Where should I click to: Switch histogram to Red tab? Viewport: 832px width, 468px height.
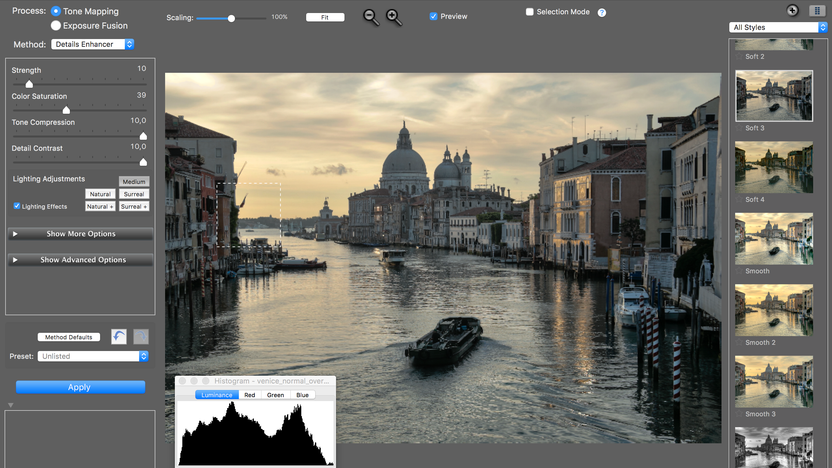[249, 395]
